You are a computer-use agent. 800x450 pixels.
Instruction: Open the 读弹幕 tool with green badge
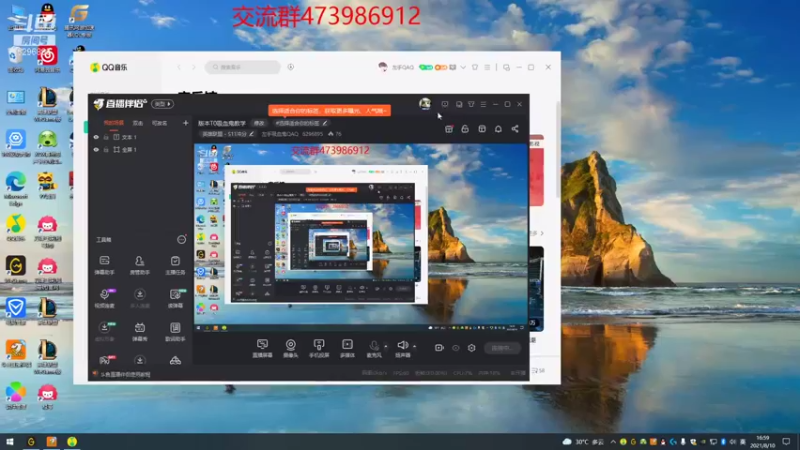(175, 298)
